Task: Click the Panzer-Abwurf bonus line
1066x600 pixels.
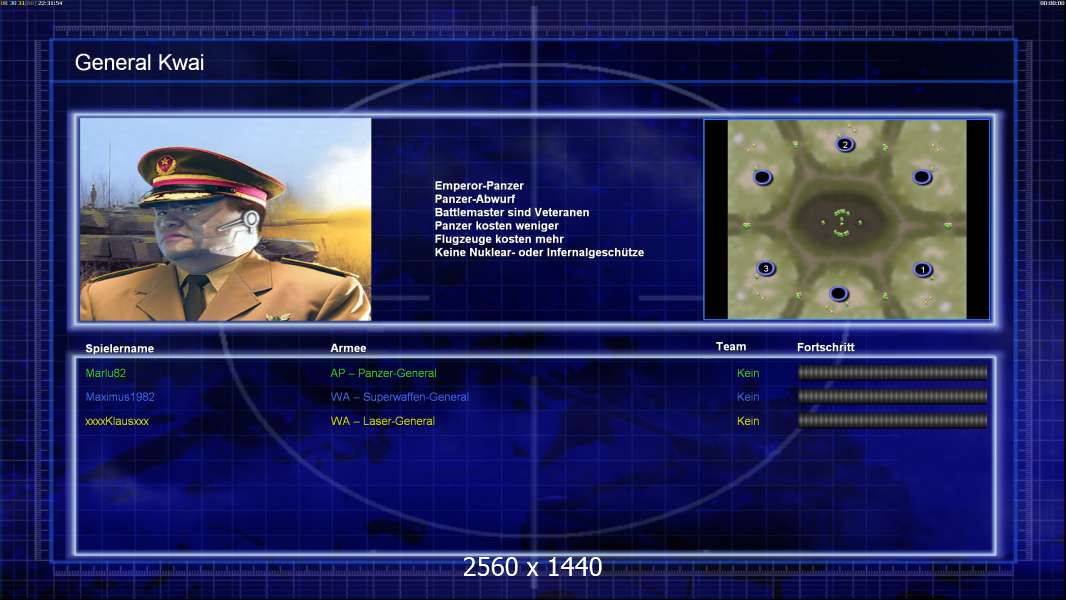Action: (475, 199)
